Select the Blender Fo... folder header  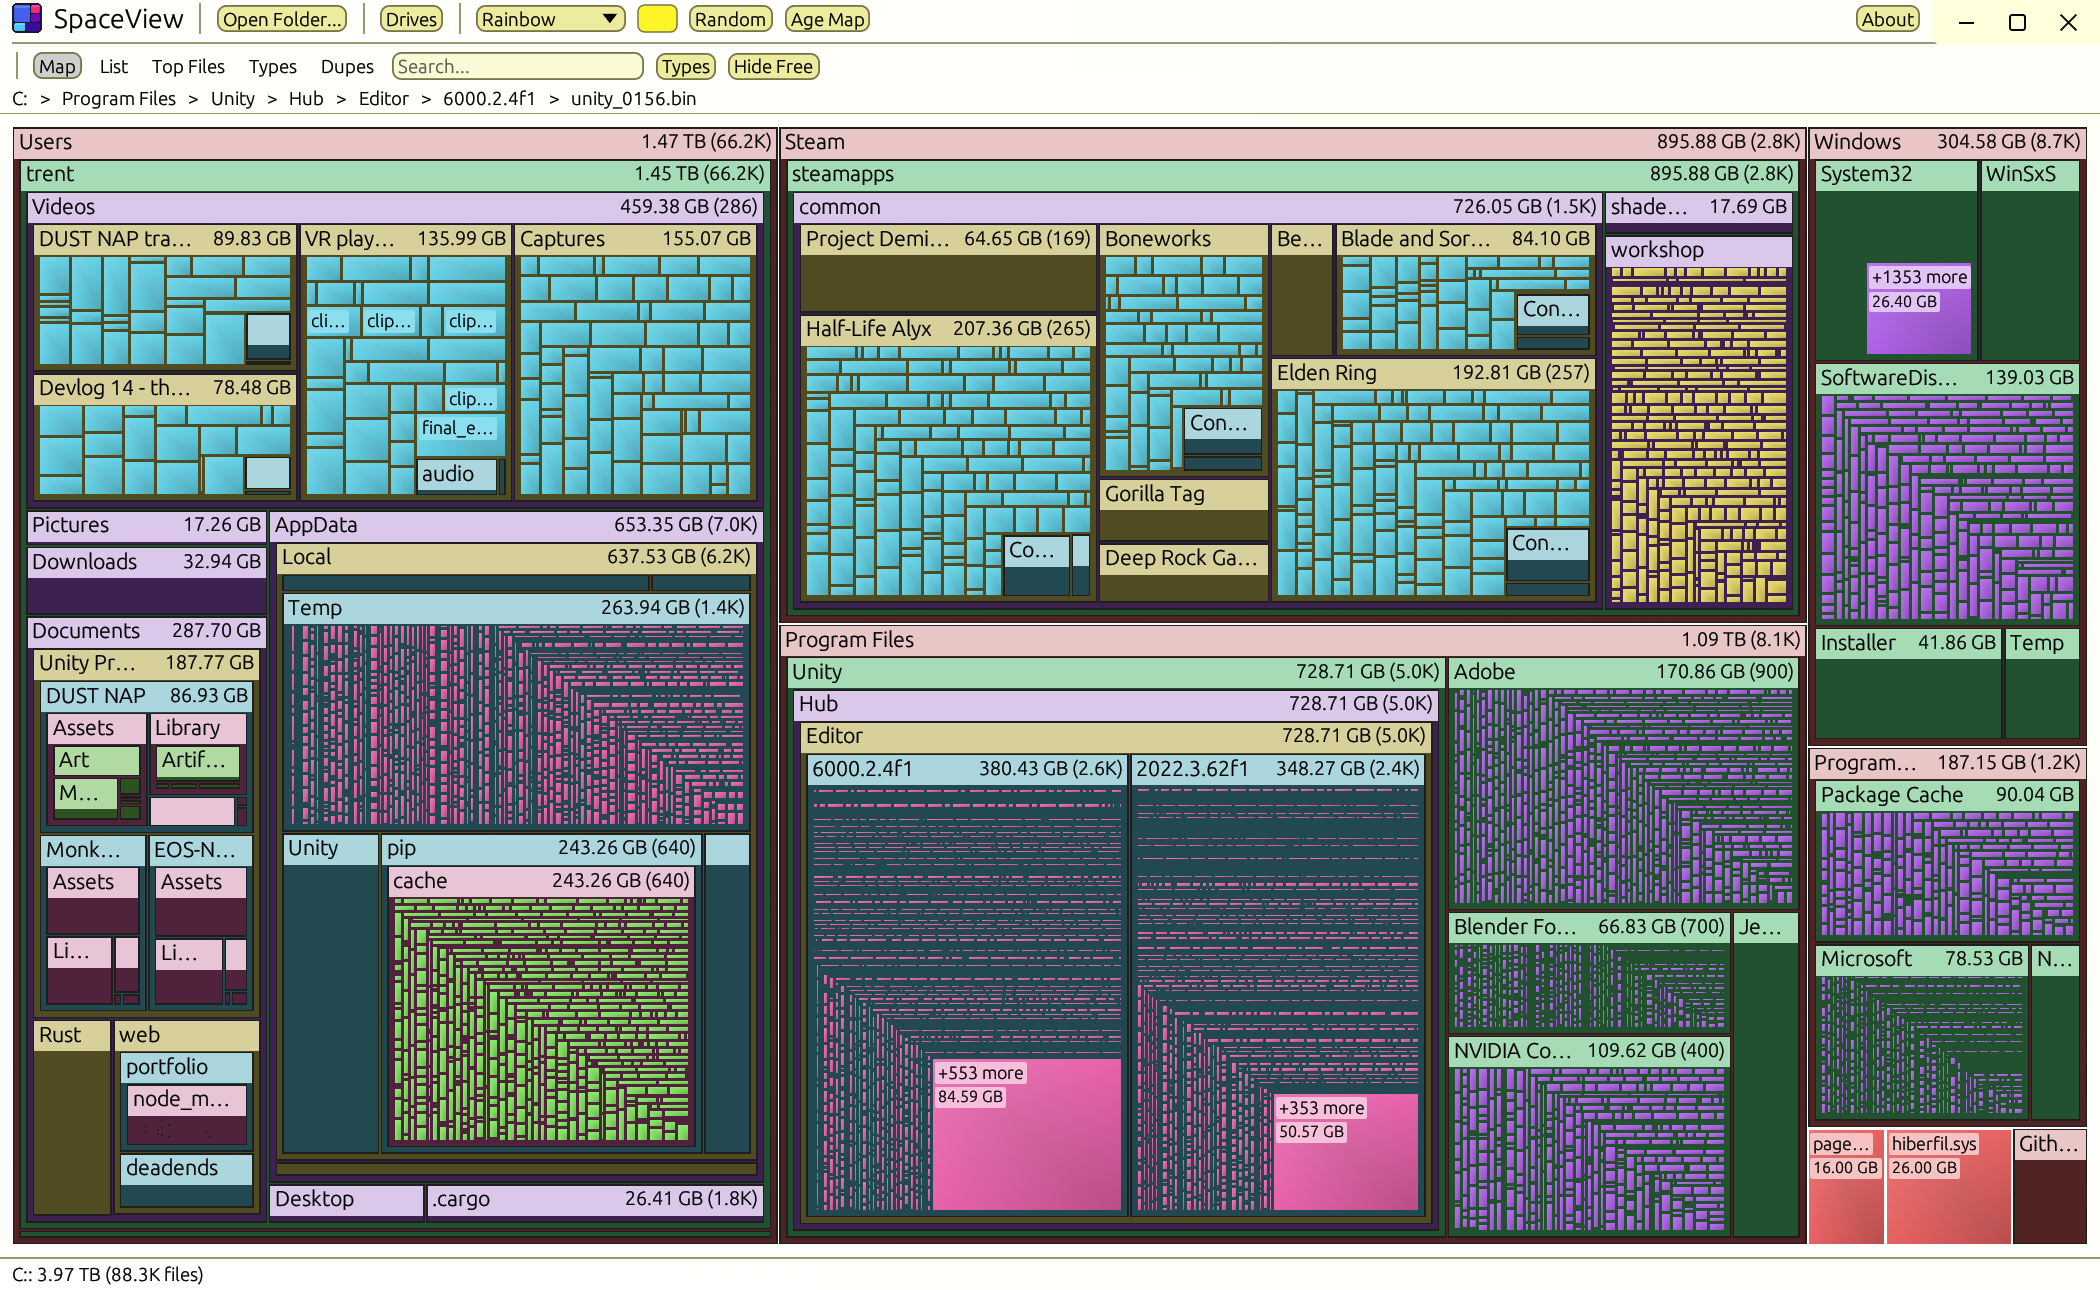[1589, 926]
